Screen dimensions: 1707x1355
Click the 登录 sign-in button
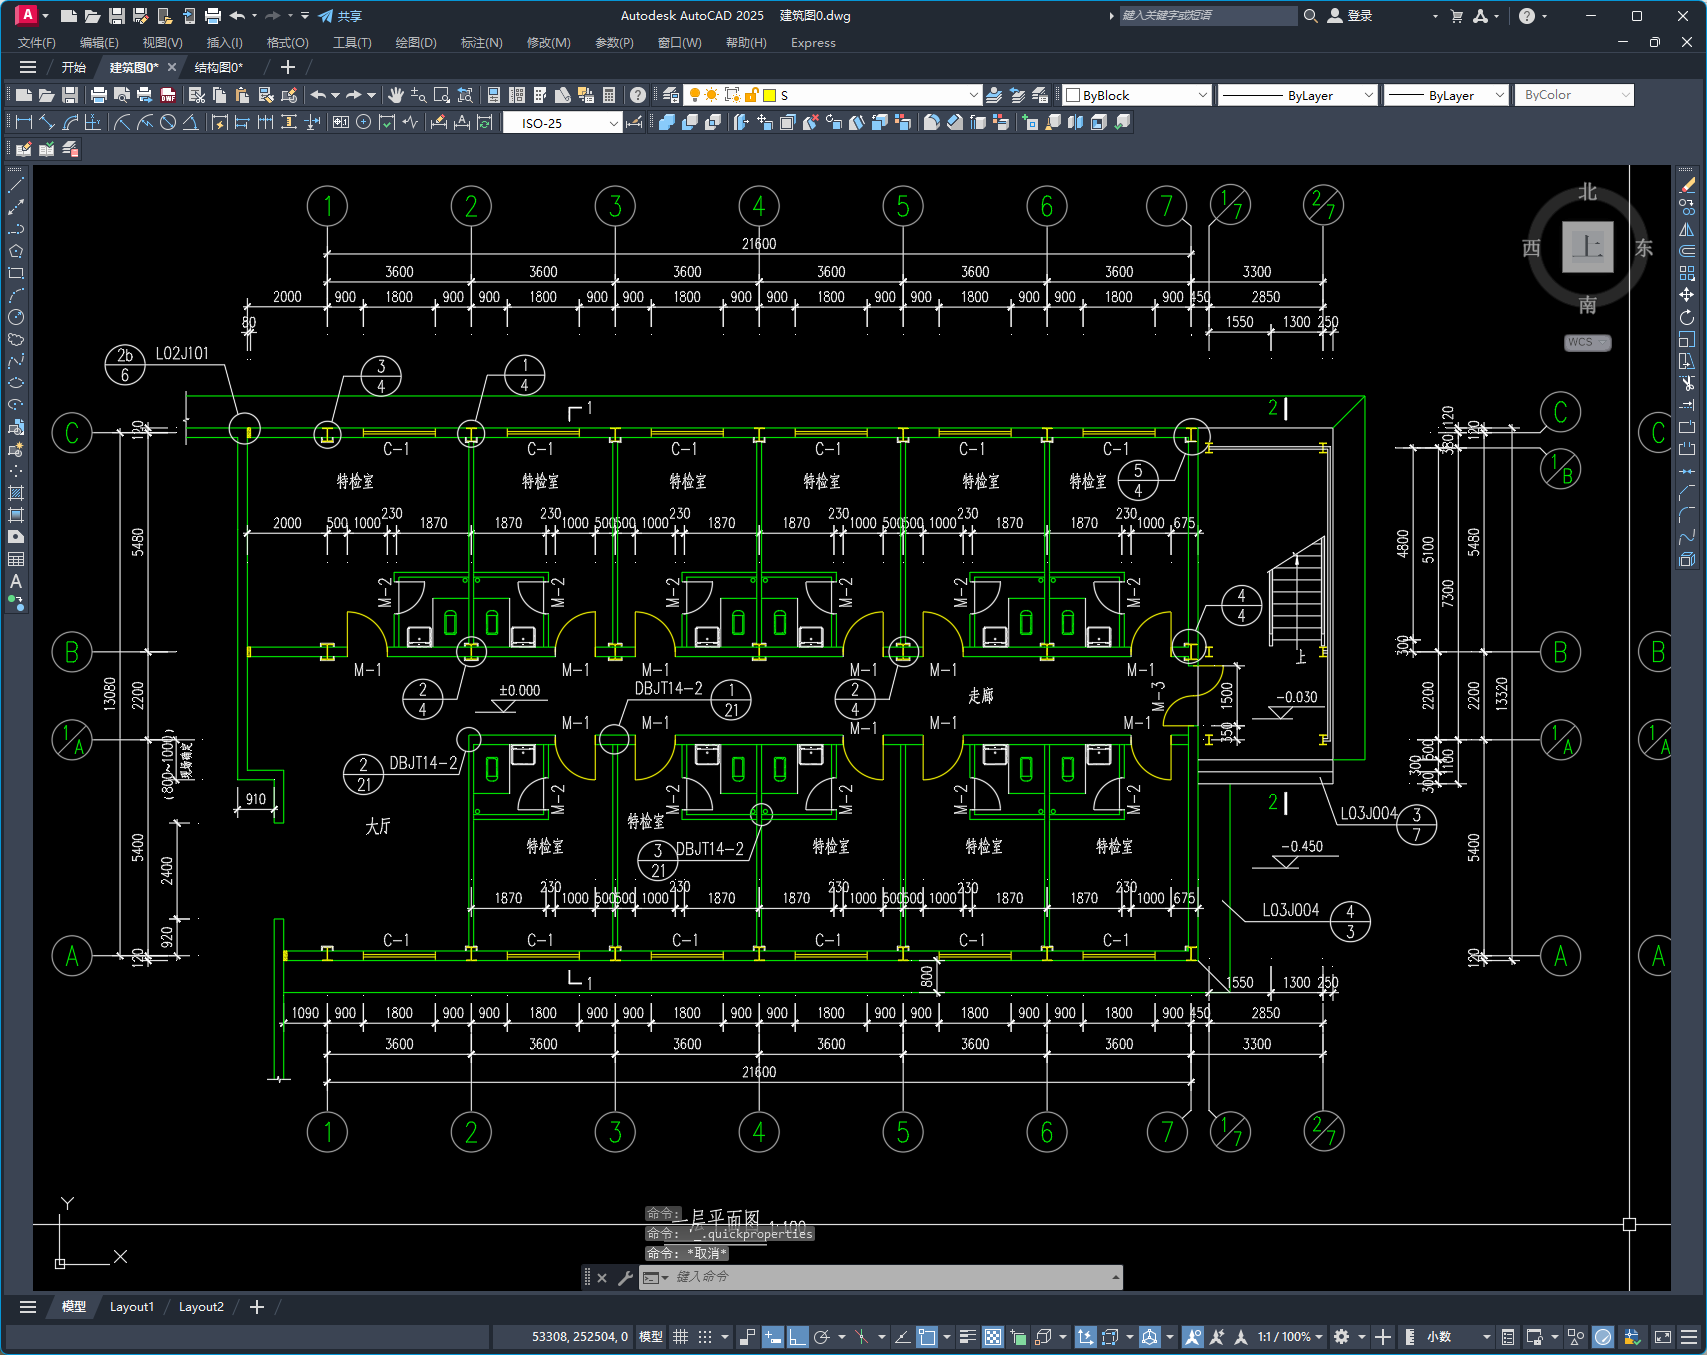pos(1350,16)
